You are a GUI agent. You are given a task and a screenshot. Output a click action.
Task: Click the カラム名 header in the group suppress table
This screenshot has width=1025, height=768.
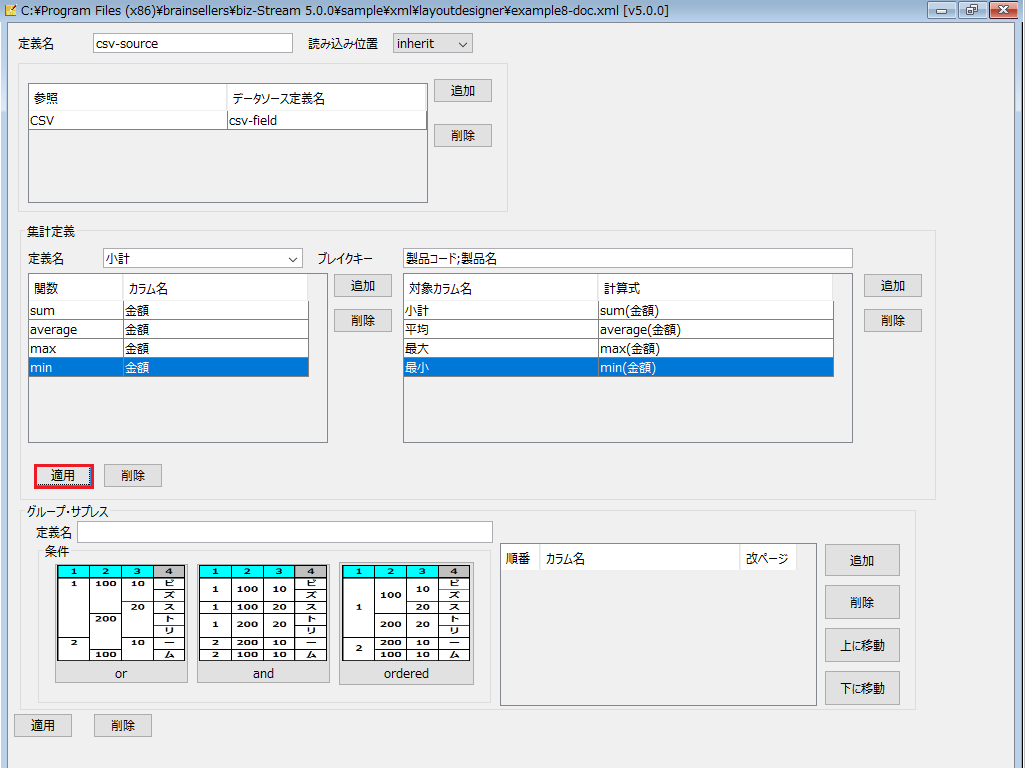639,558
